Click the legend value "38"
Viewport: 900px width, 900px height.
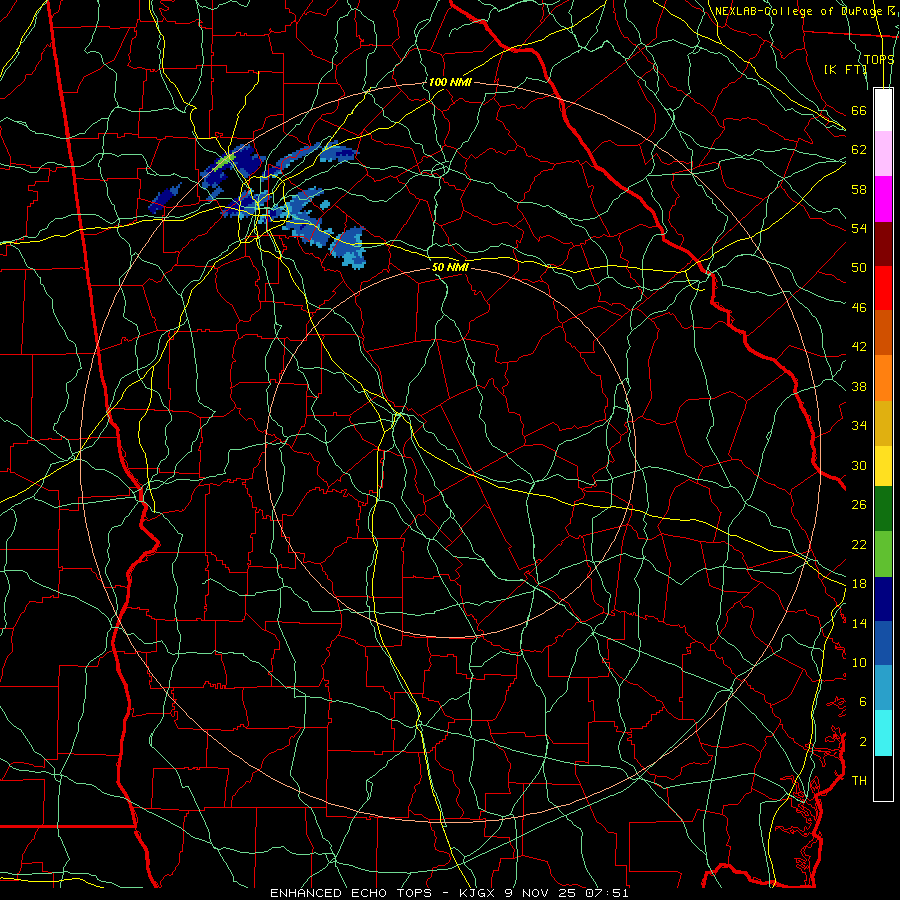pyautogui.click(x=859, y=386)
